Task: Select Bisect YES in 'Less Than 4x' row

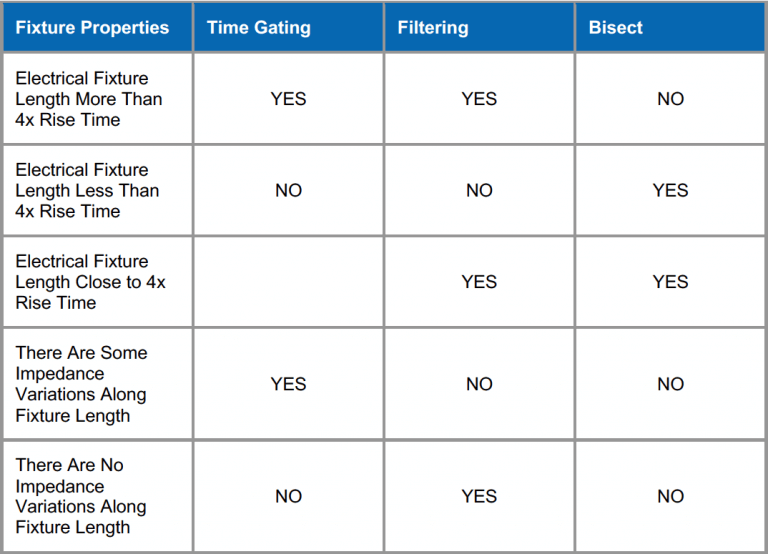Action: point(670,190)
